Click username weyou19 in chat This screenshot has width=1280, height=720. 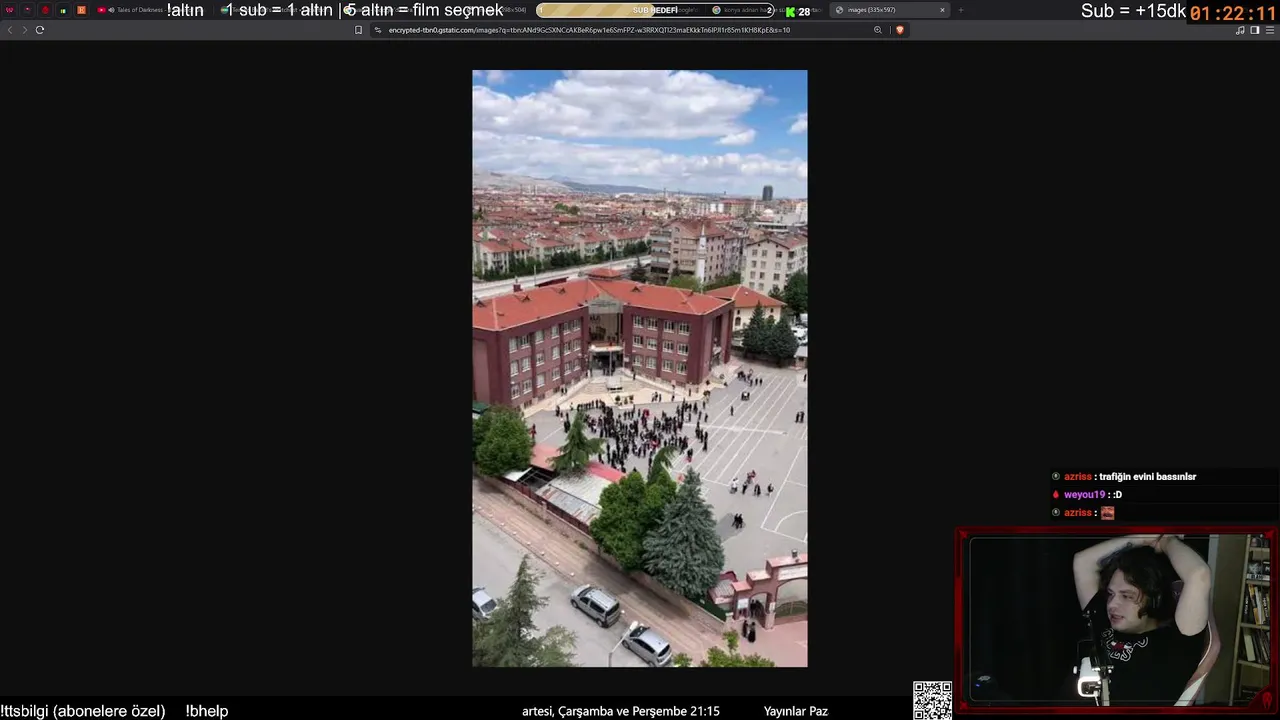[x=1084, y=495]
